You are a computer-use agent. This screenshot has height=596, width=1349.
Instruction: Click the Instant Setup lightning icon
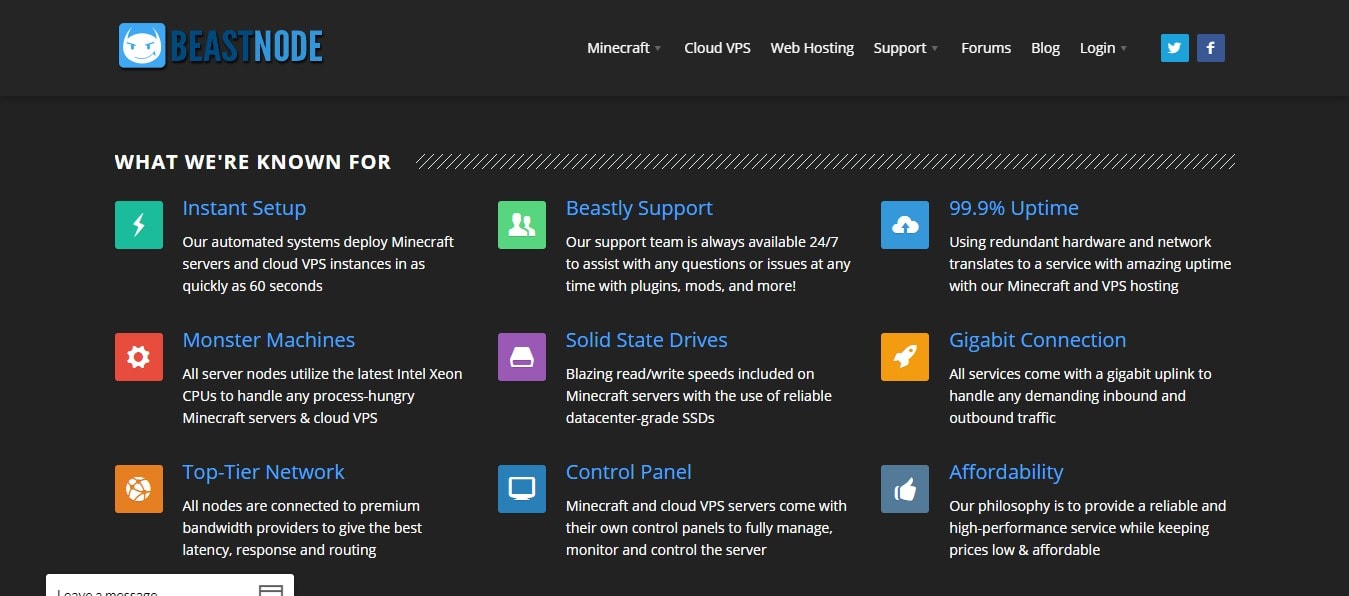(139, 225)
